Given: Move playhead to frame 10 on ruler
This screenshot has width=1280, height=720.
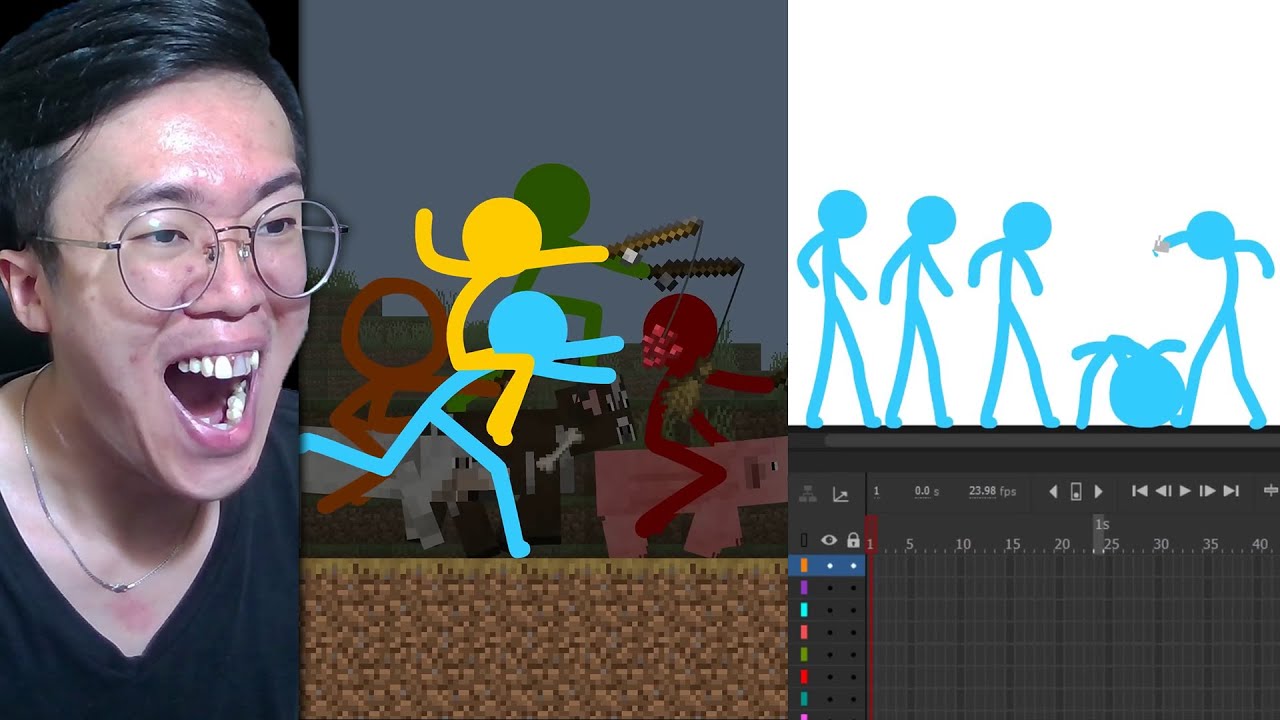Looking at the screenshot, I should [x=962, y=544].
